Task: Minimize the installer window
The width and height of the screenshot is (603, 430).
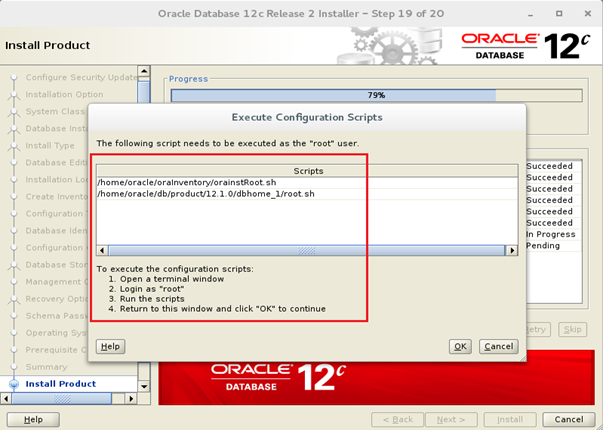Action: [x=530, y=14]
